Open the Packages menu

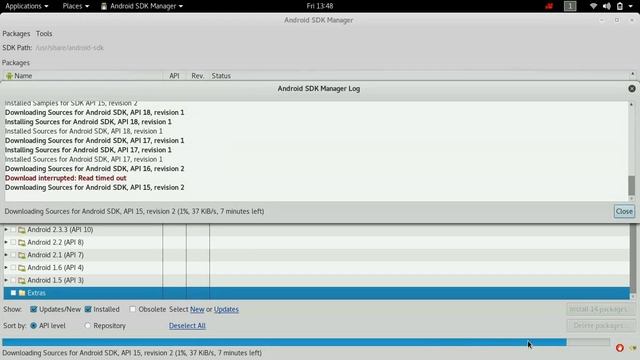[x=16, y=34]
